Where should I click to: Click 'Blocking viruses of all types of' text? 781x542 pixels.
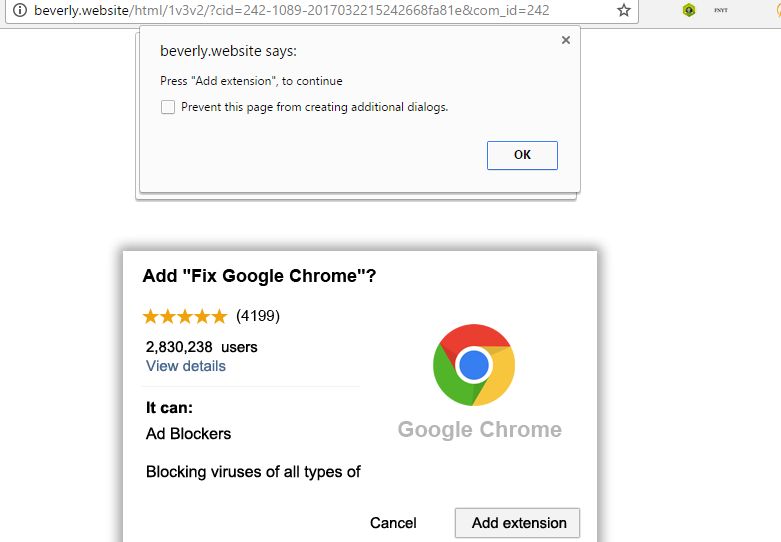tap(253, 472)
